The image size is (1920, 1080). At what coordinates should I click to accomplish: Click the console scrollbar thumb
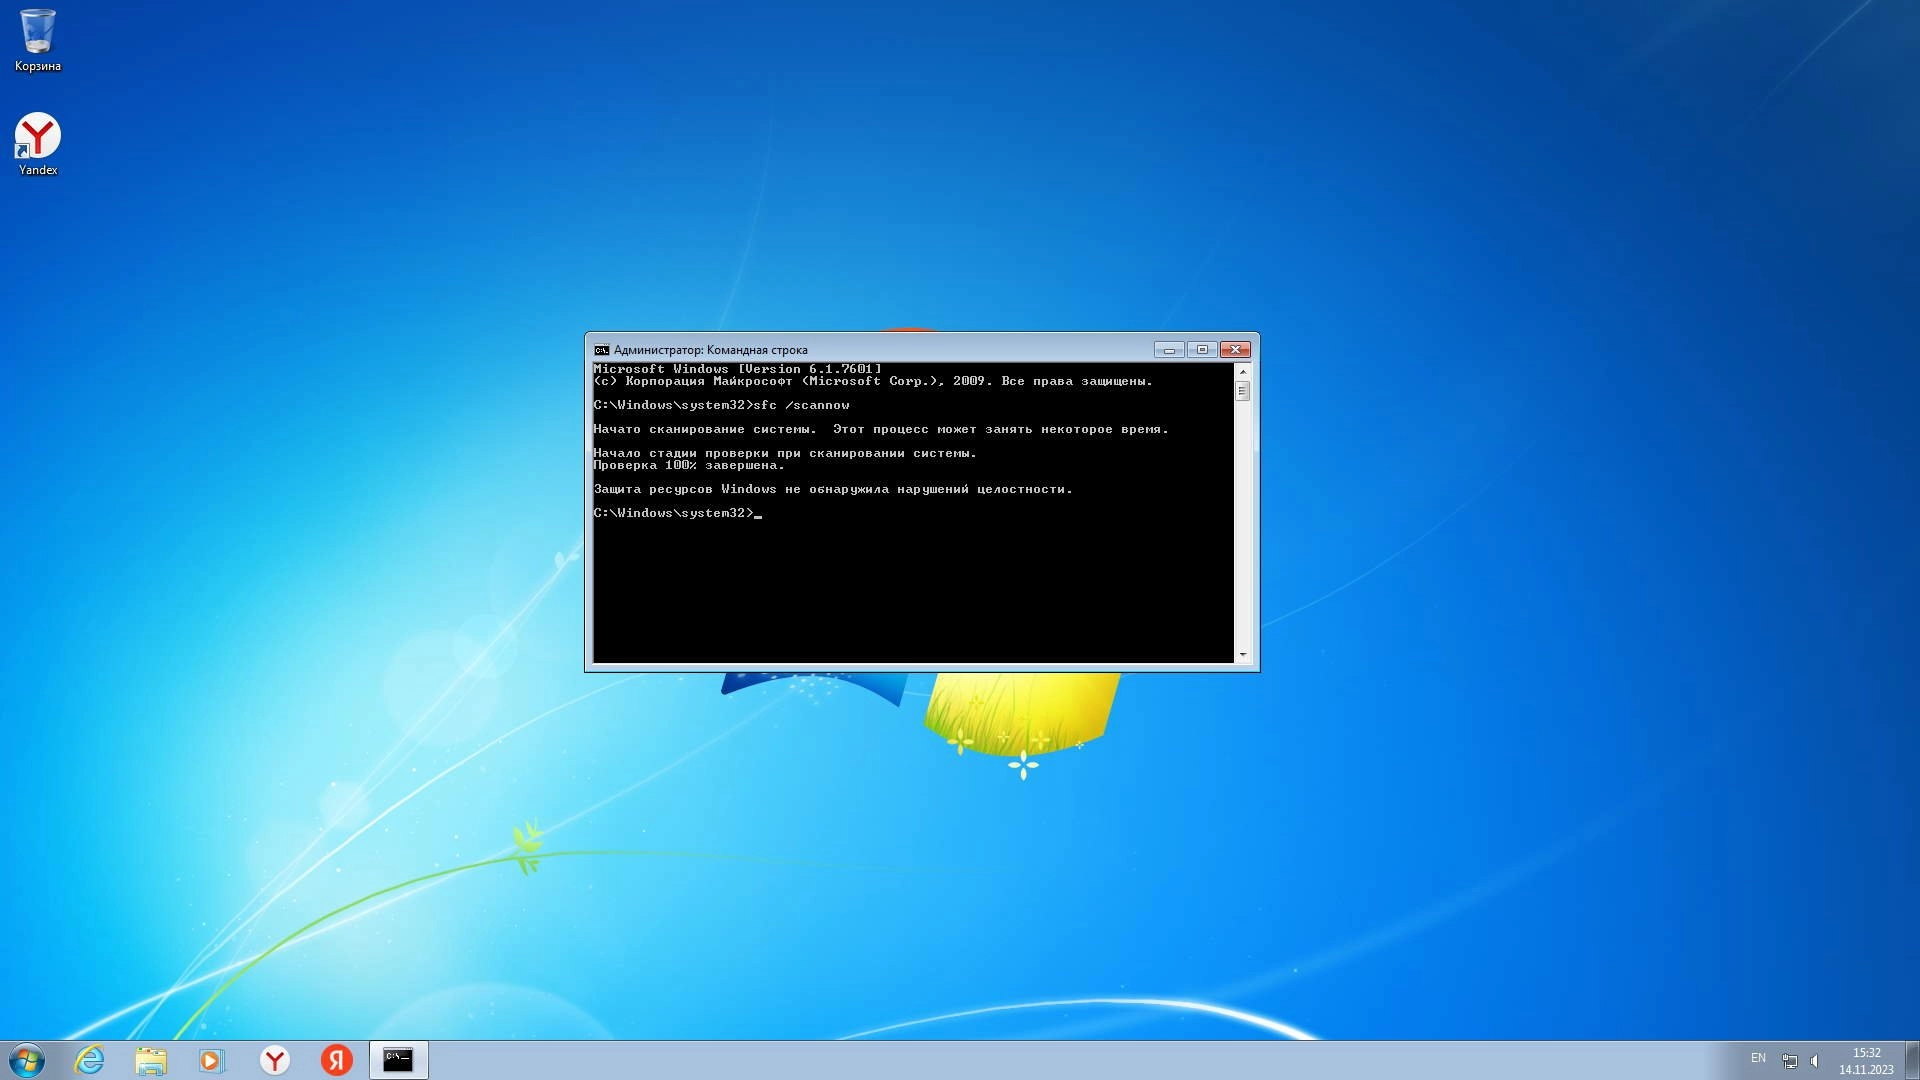[1242, 391]
